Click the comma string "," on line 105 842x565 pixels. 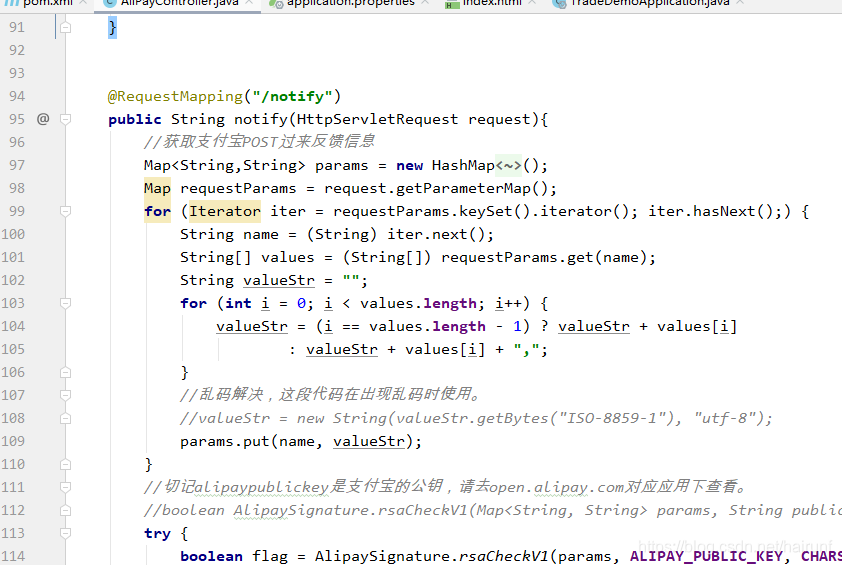(526, 350)
